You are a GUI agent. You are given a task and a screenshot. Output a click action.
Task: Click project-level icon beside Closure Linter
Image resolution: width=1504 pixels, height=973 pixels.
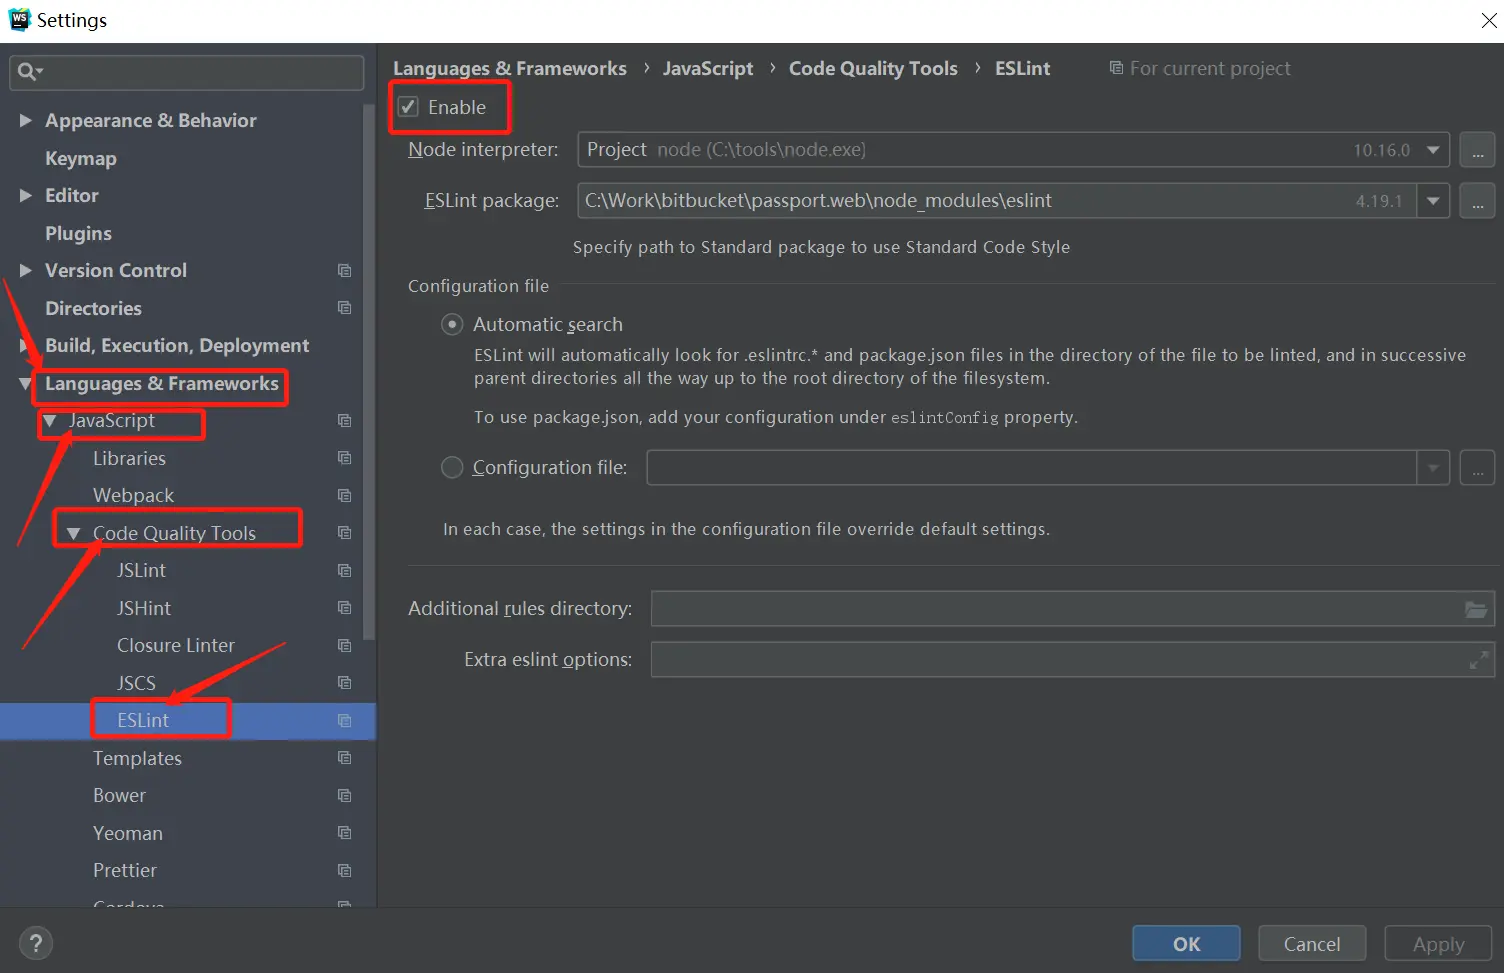[344, 645]
